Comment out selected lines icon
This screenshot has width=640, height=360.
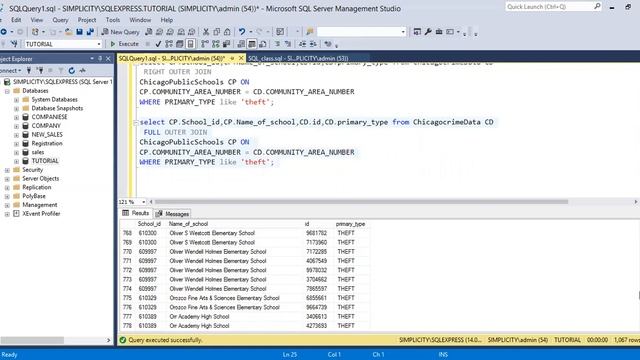(277, 44)
